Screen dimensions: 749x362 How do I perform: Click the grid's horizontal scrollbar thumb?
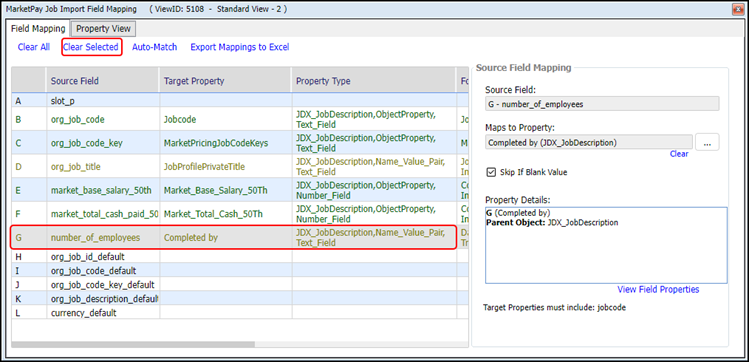pyautogui.click(x=133, y=344)
